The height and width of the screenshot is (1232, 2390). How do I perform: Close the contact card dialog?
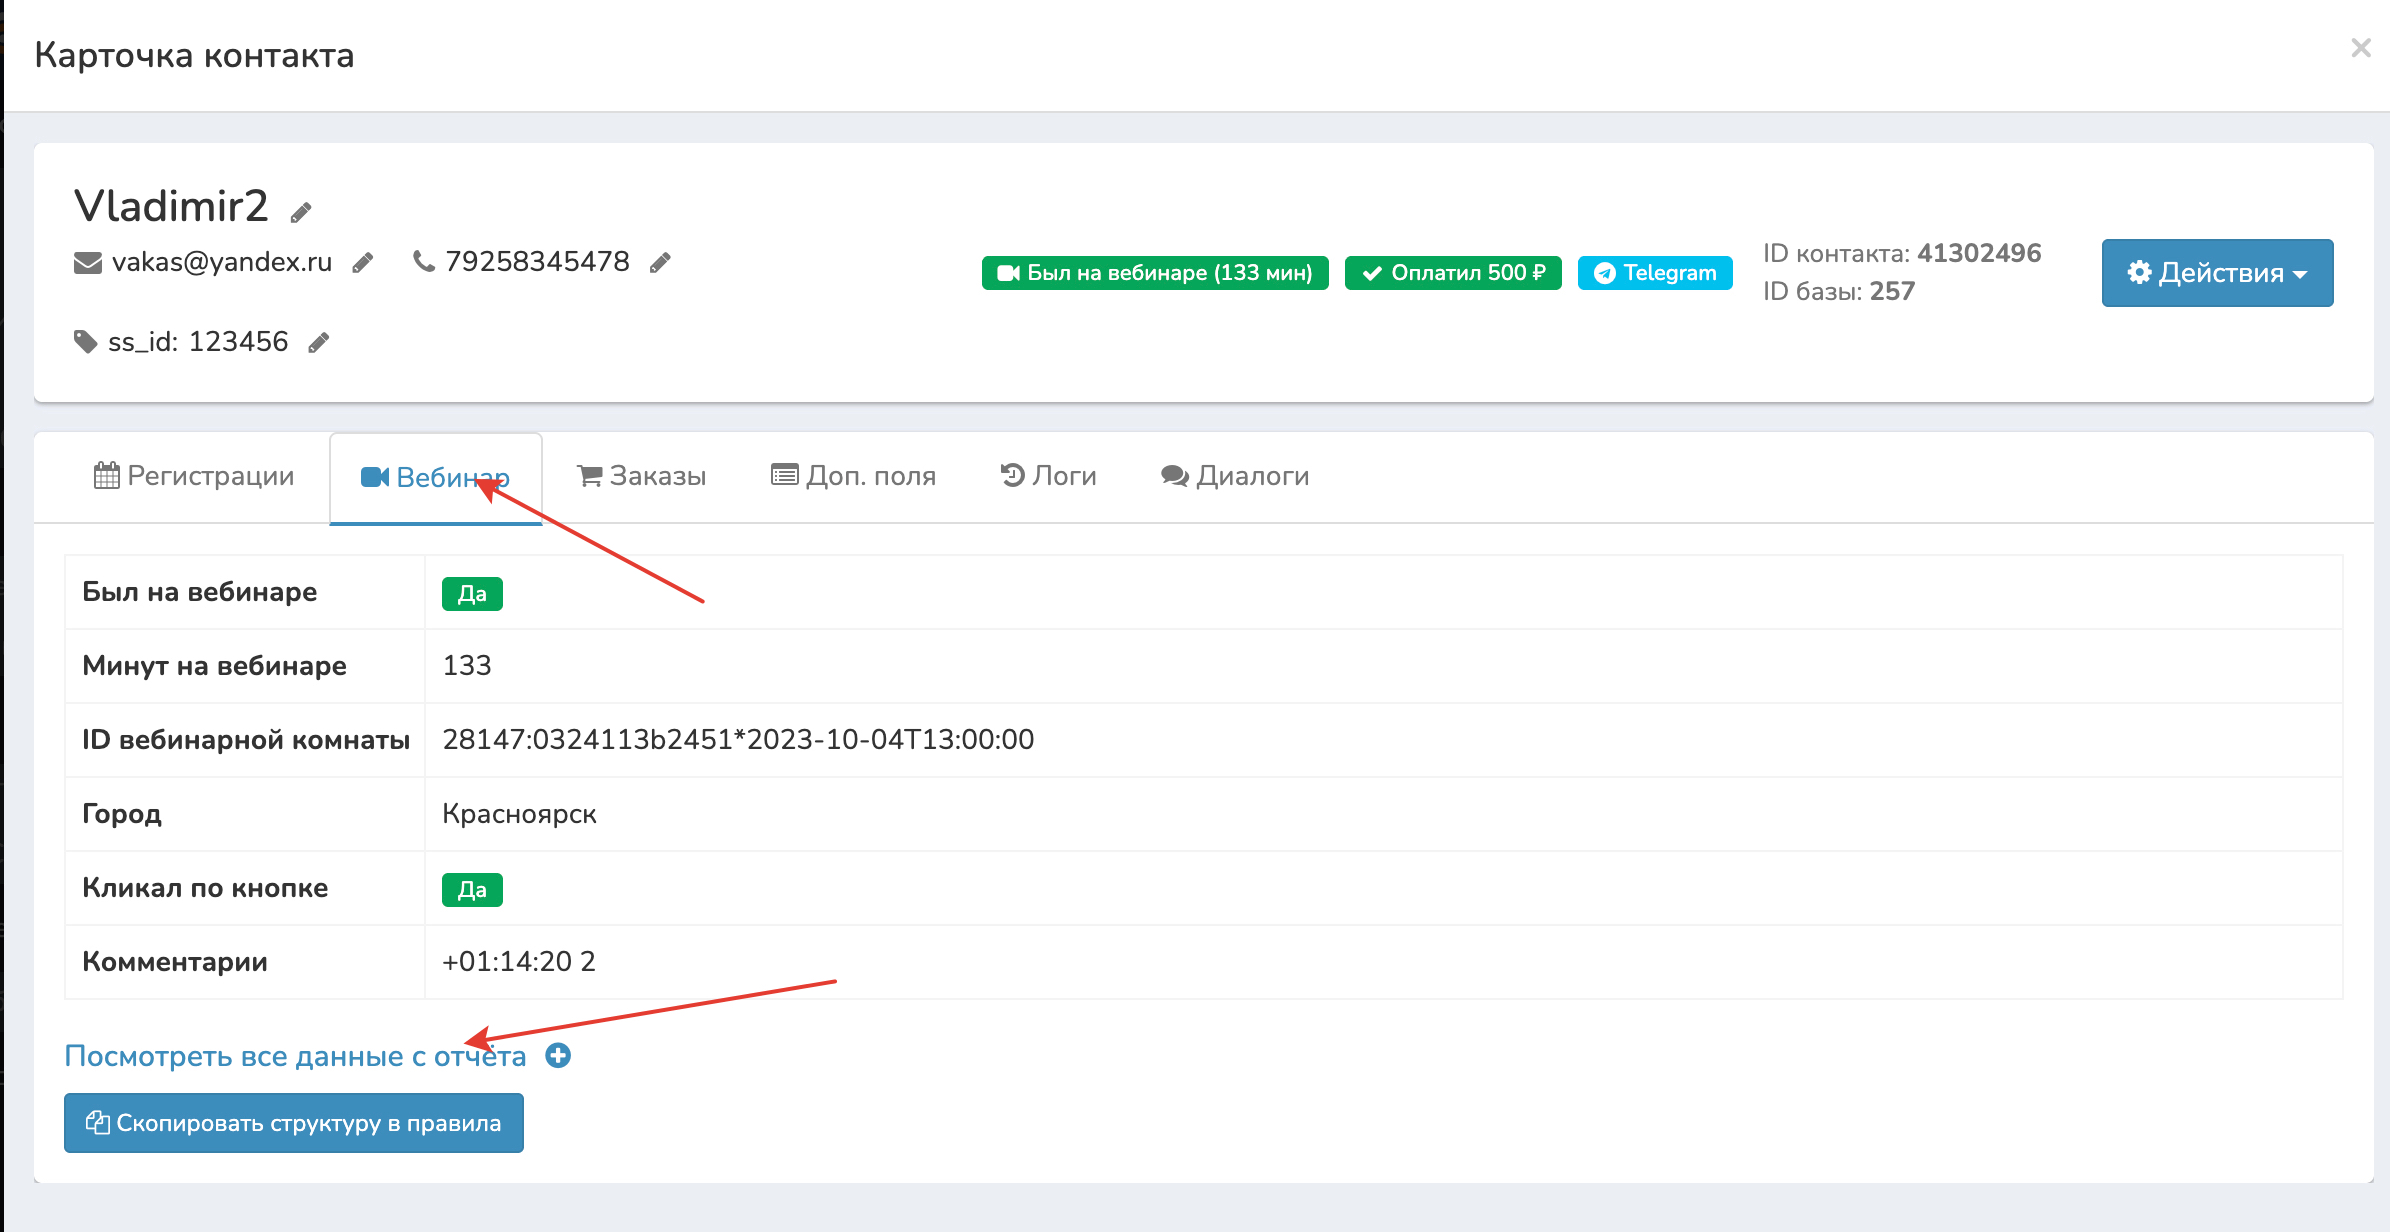click(x=2361, y=48)
